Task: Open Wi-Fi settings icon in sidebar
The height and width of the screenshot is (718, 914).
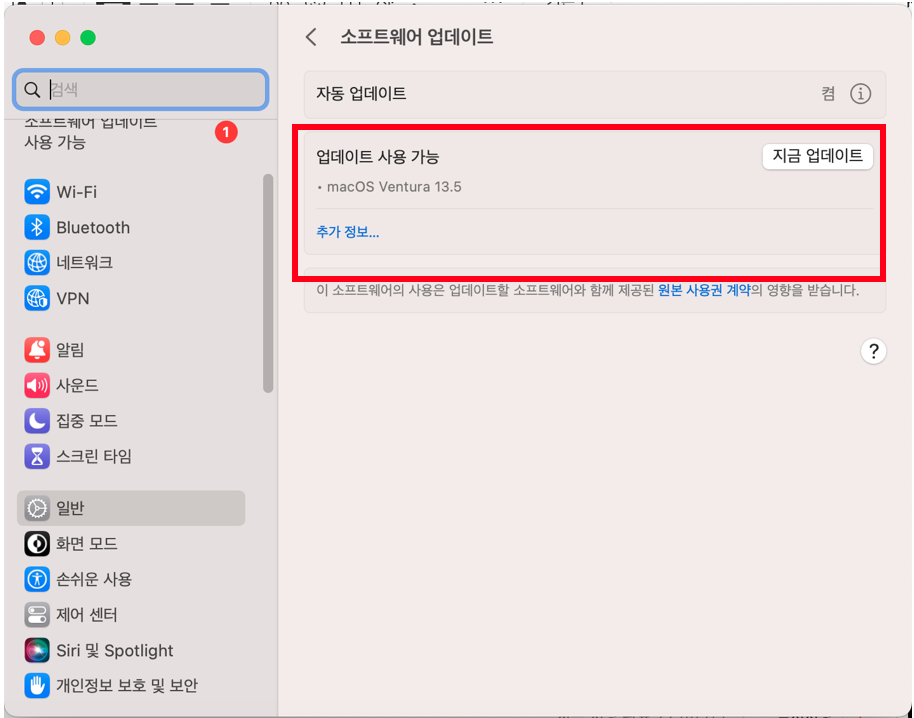Action: pos(37,192)
